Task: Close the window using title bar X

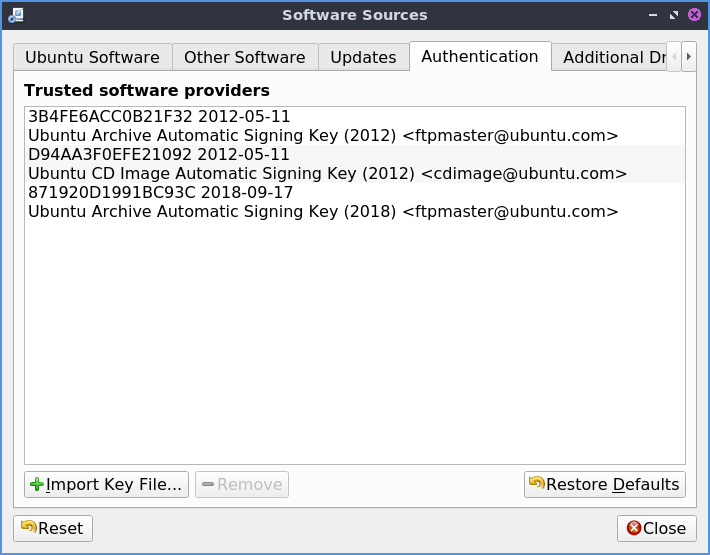Action: (694, 15)
